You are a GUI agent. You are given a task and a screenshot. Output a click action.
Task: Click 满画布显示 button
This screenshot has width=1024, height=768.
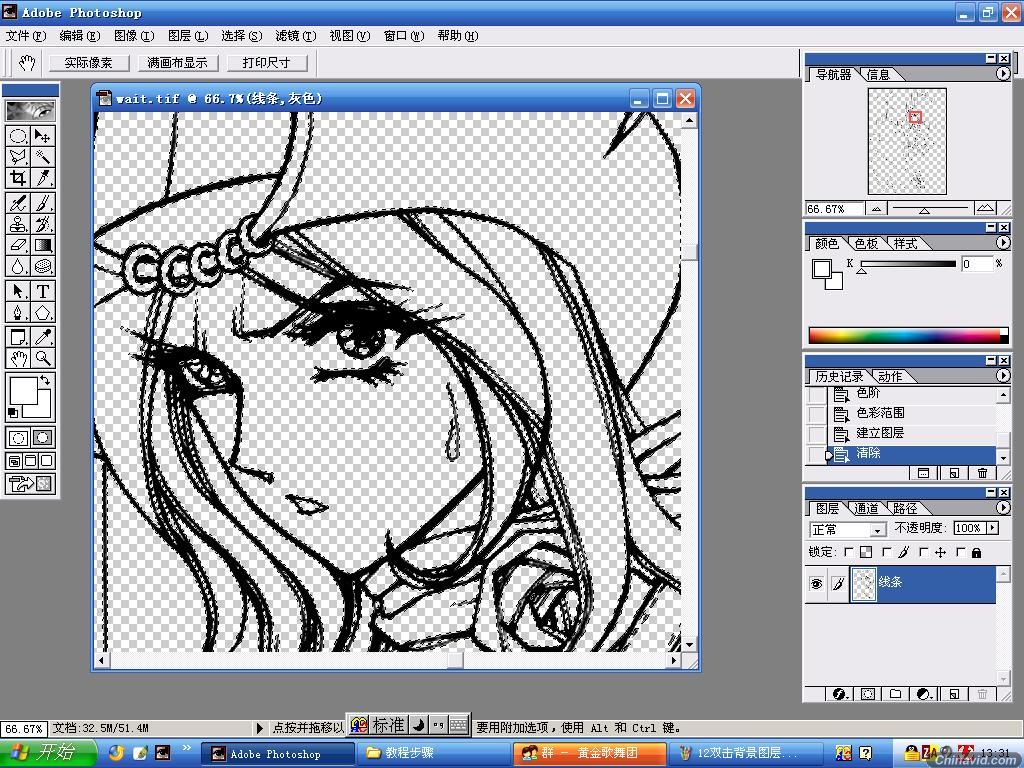pyautogui.click(x=177, y=63)
